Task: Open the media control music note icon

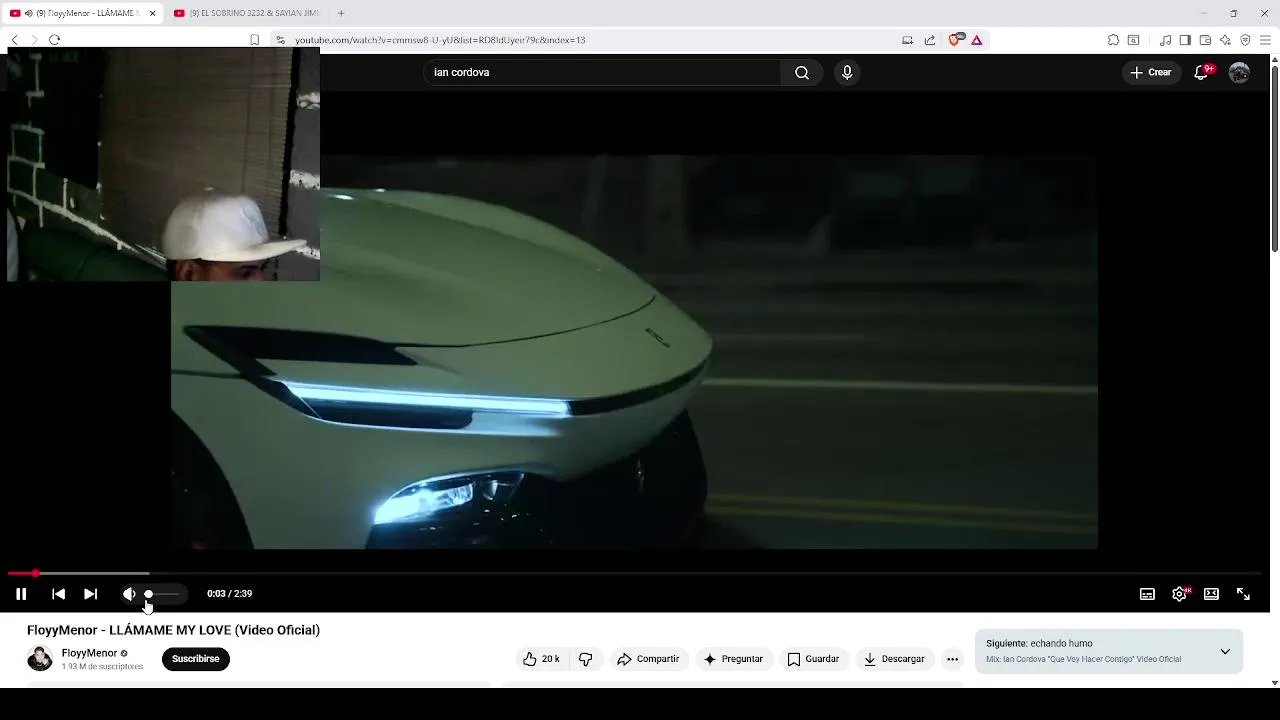Action: pos(1165,40)
